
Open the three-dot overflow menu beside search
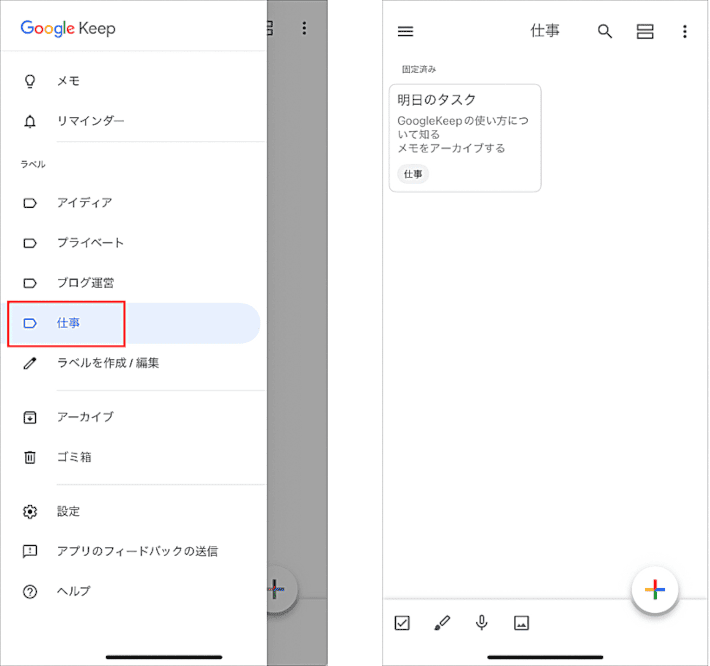point(685,31)
